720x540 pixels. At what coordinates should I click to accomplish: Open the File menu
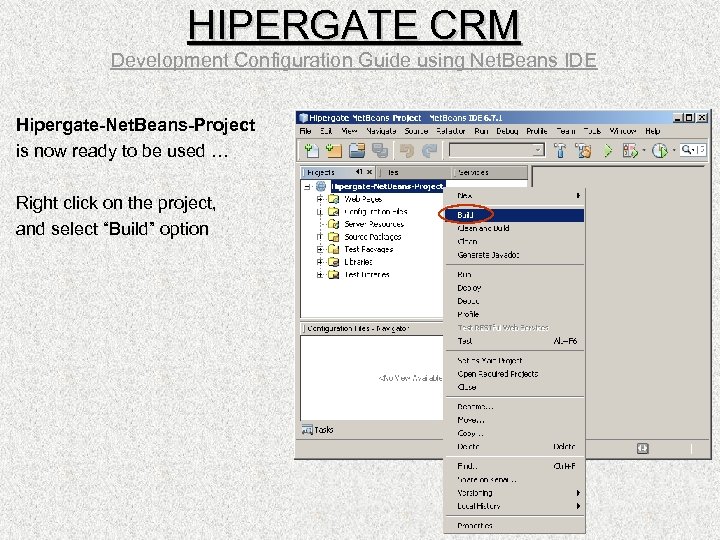305,131
